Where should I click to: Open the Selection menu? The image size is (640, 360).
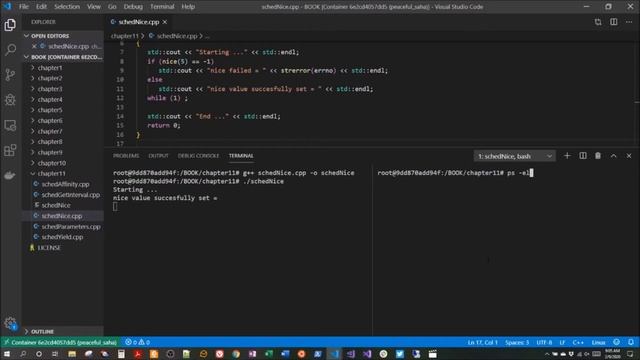coord(67,7)
